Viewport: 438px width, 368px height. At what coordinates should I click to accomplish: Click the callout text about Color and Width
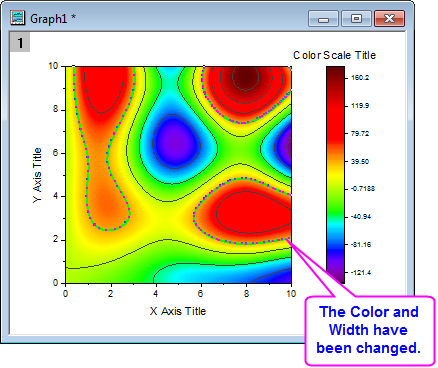369,330
